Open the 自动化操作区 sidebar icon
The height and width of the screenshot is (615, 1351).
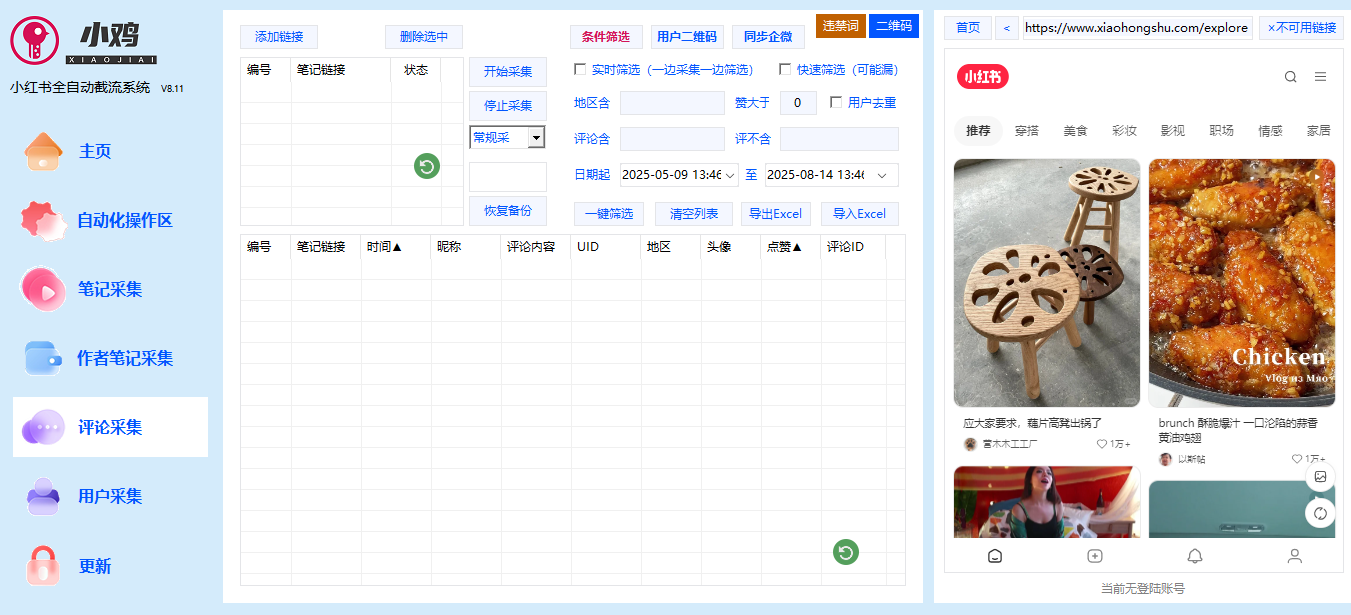[43, 220]
